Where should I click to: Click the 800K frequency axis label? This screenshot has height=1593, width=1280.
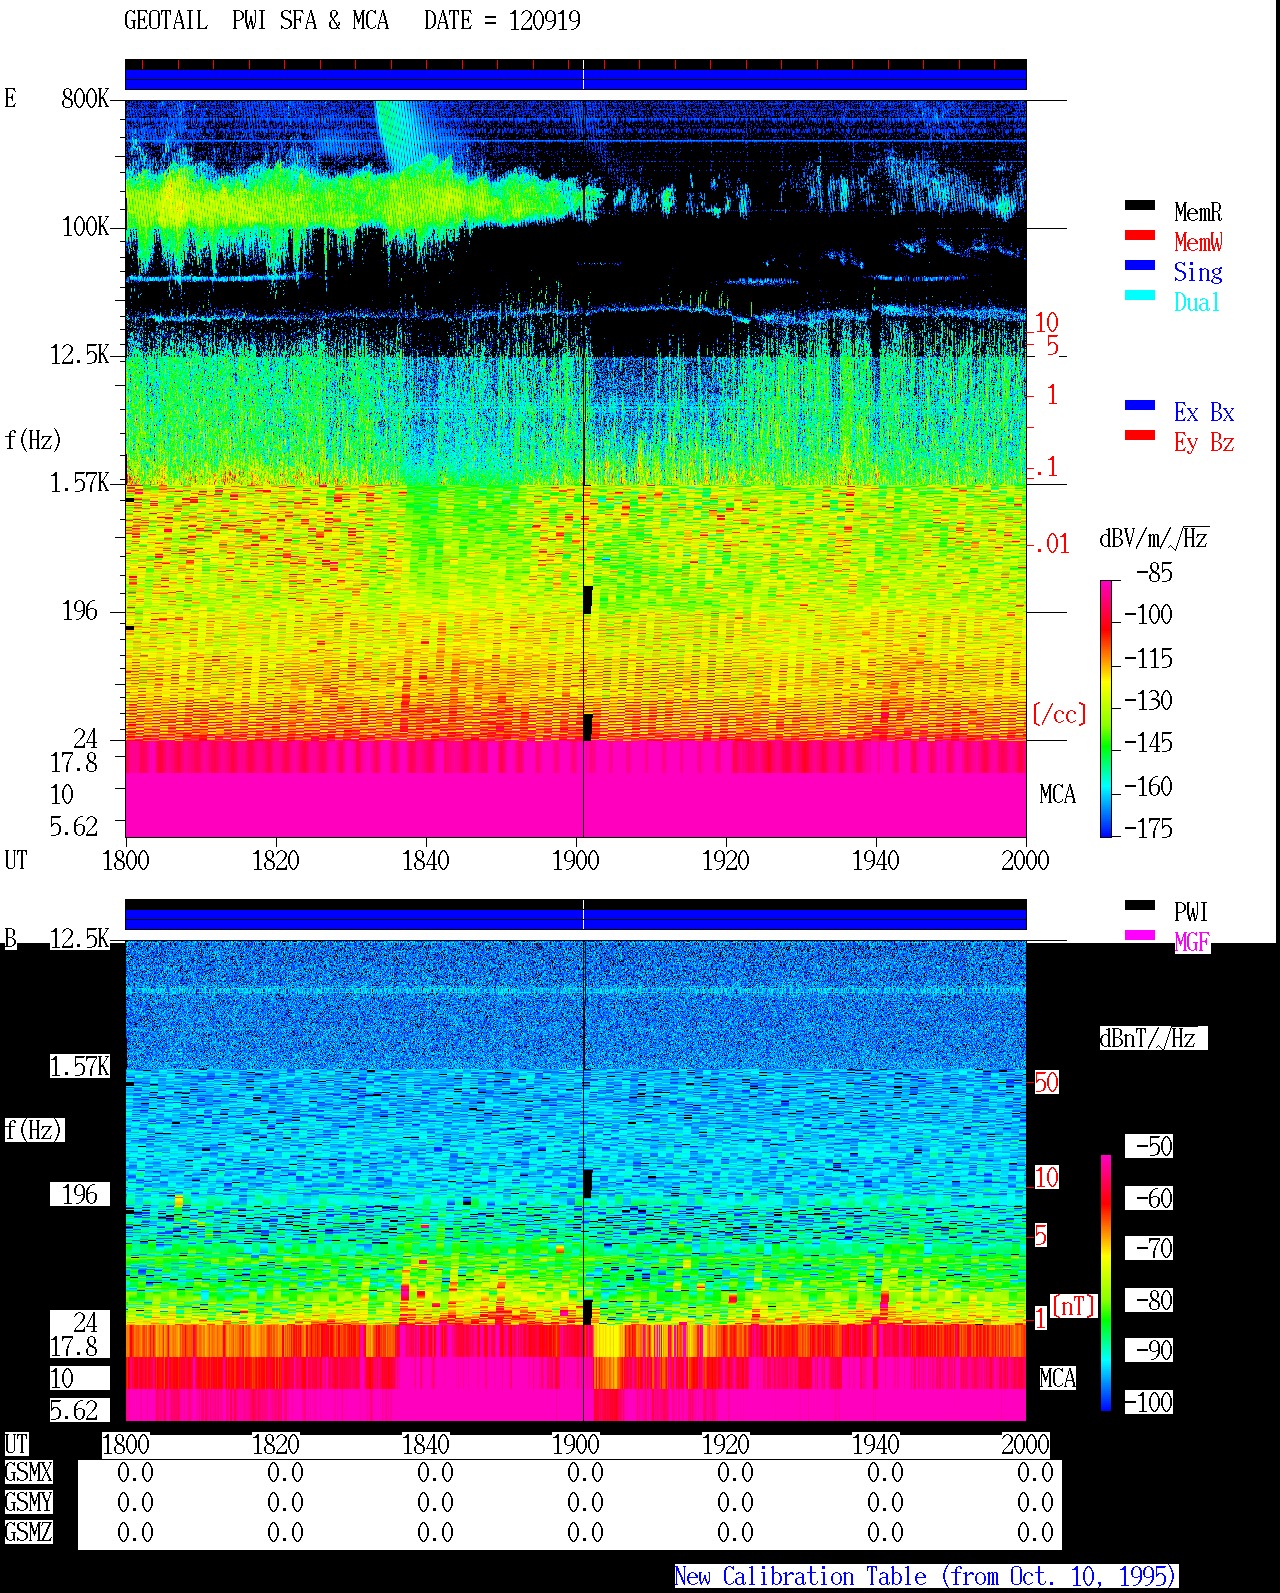pyautogui.click(x=85, y=99)
